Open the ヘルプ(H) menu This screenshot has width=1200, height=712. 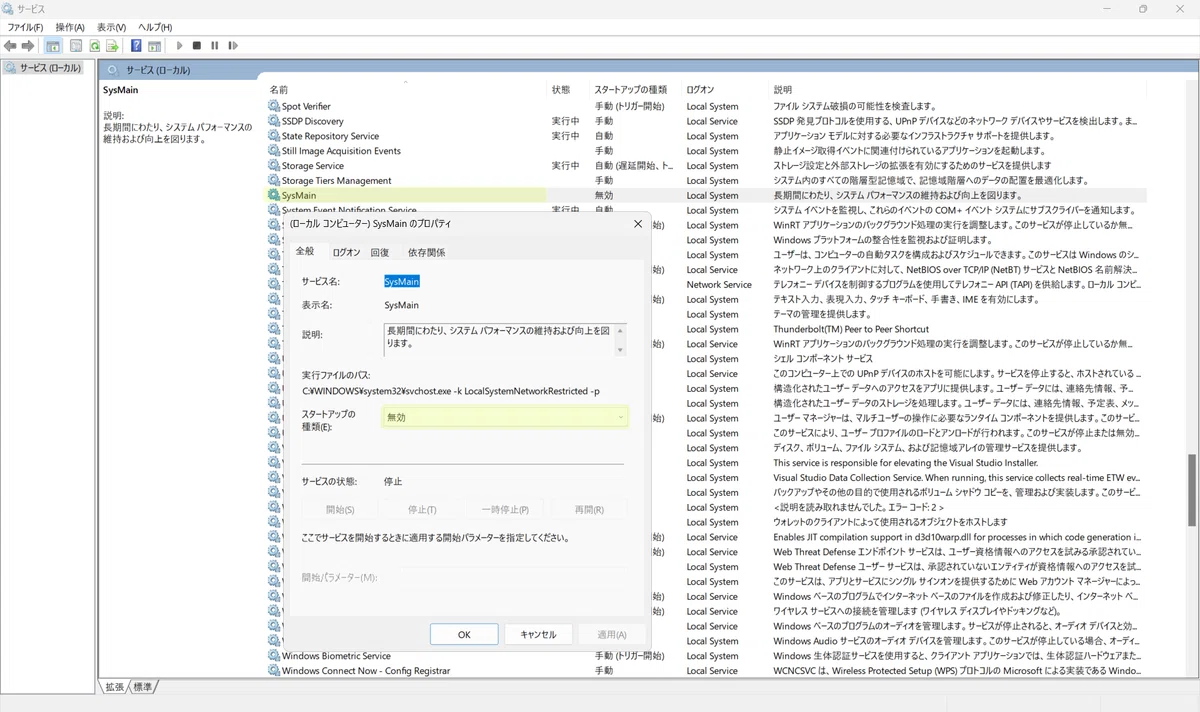click(155, 27)
